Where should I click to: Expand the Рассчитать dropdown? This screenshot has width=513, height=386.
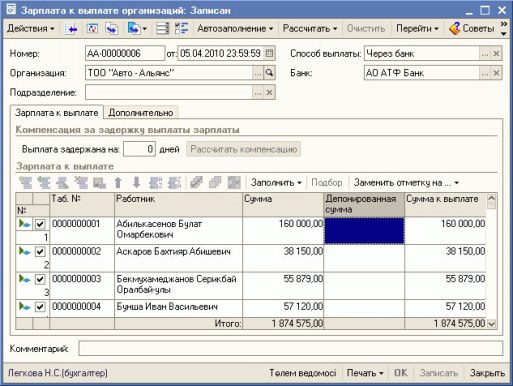tap(310, 29)
